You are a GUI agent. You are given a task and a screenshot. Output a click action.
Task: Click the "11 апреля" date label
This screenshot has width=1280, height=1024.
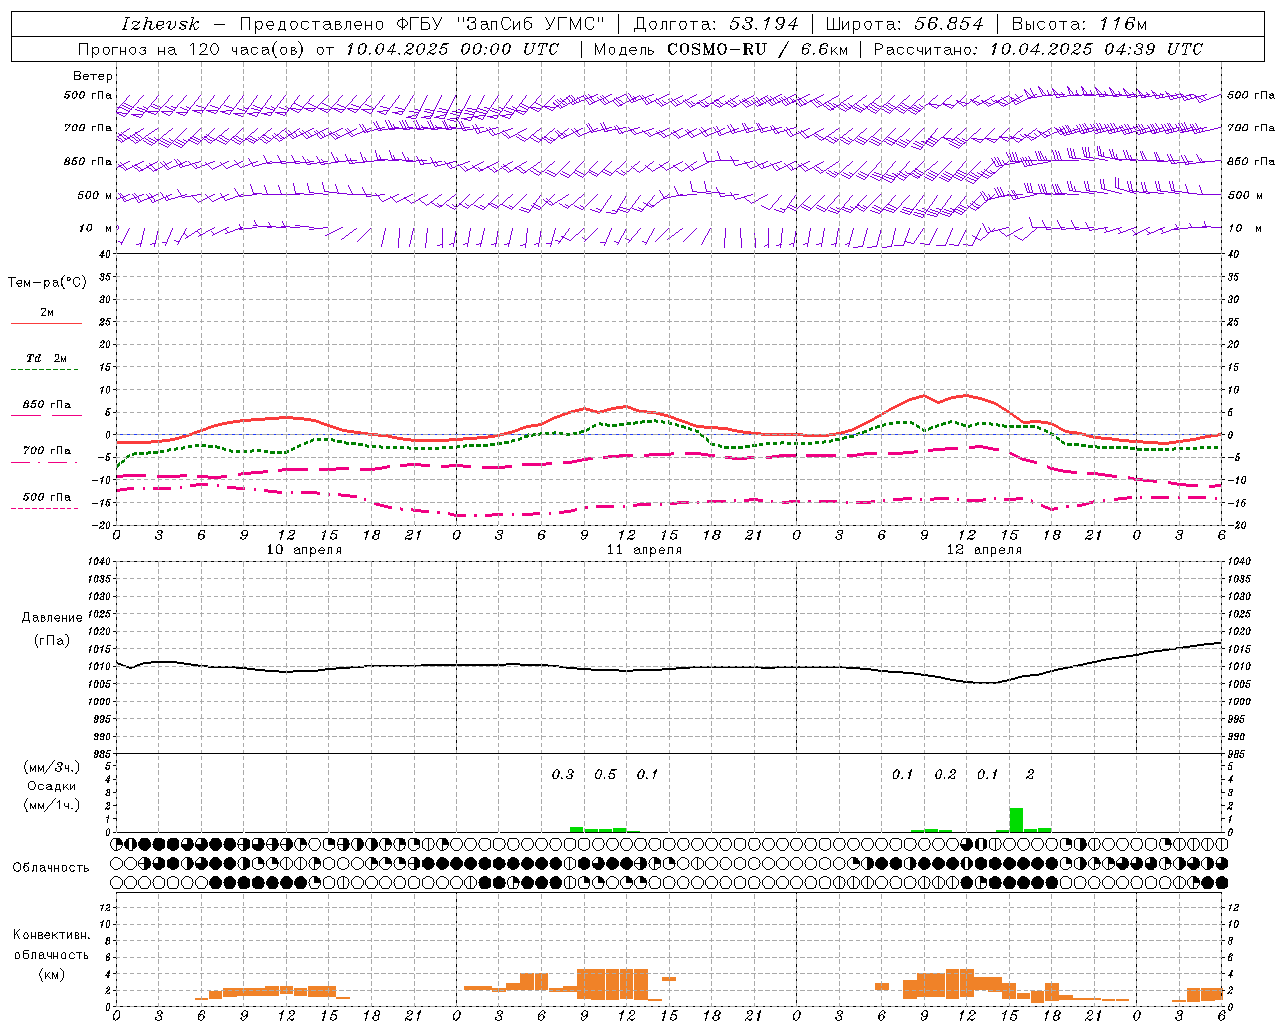pyautogui.click(x=644, y=550)
